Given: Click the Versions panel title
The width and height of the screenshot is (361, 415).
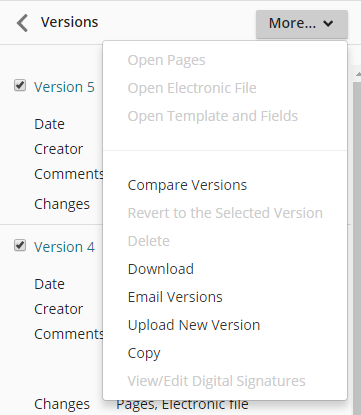Looking at the screenshot, I should [69, 22].
